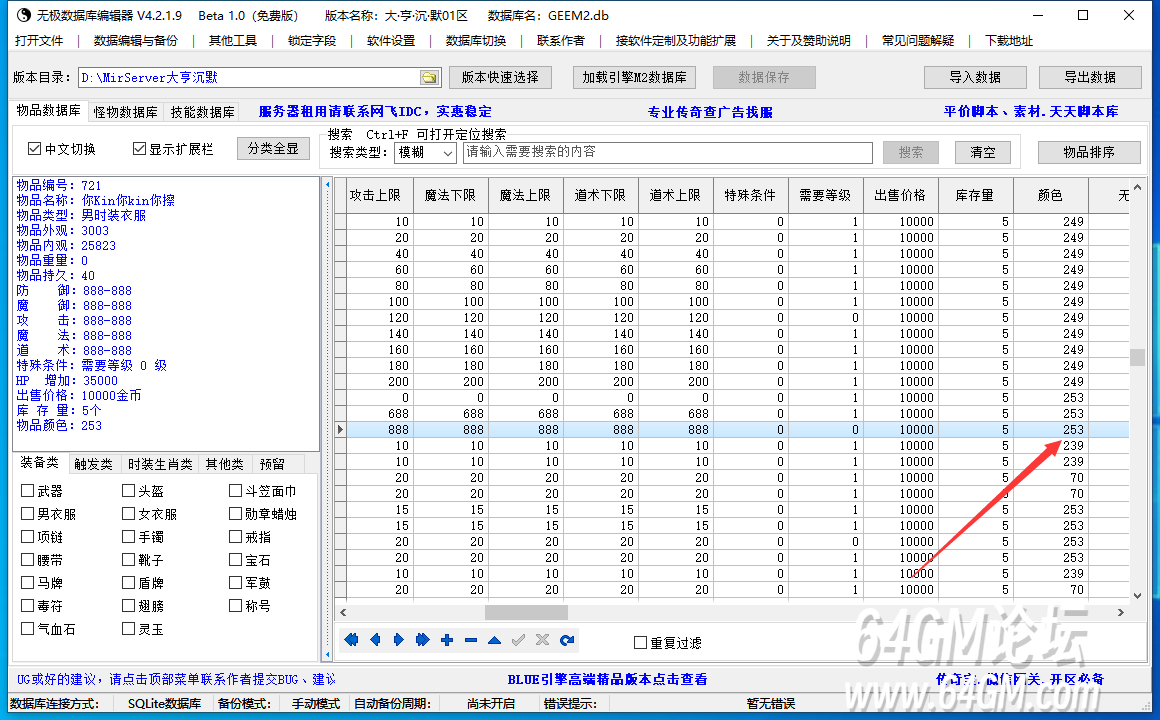Check the 武器 category box
This screenshot has height=720, width=1160.
point(28,491)
